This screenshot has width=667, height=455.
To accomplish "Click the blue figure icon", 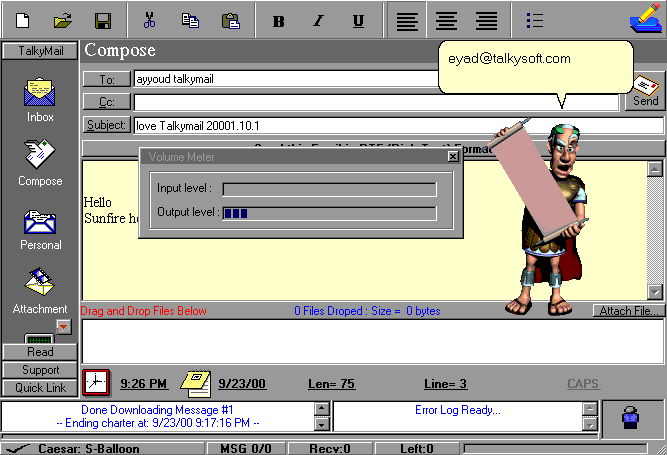I will pyautogui.click(x=630, y=417).
